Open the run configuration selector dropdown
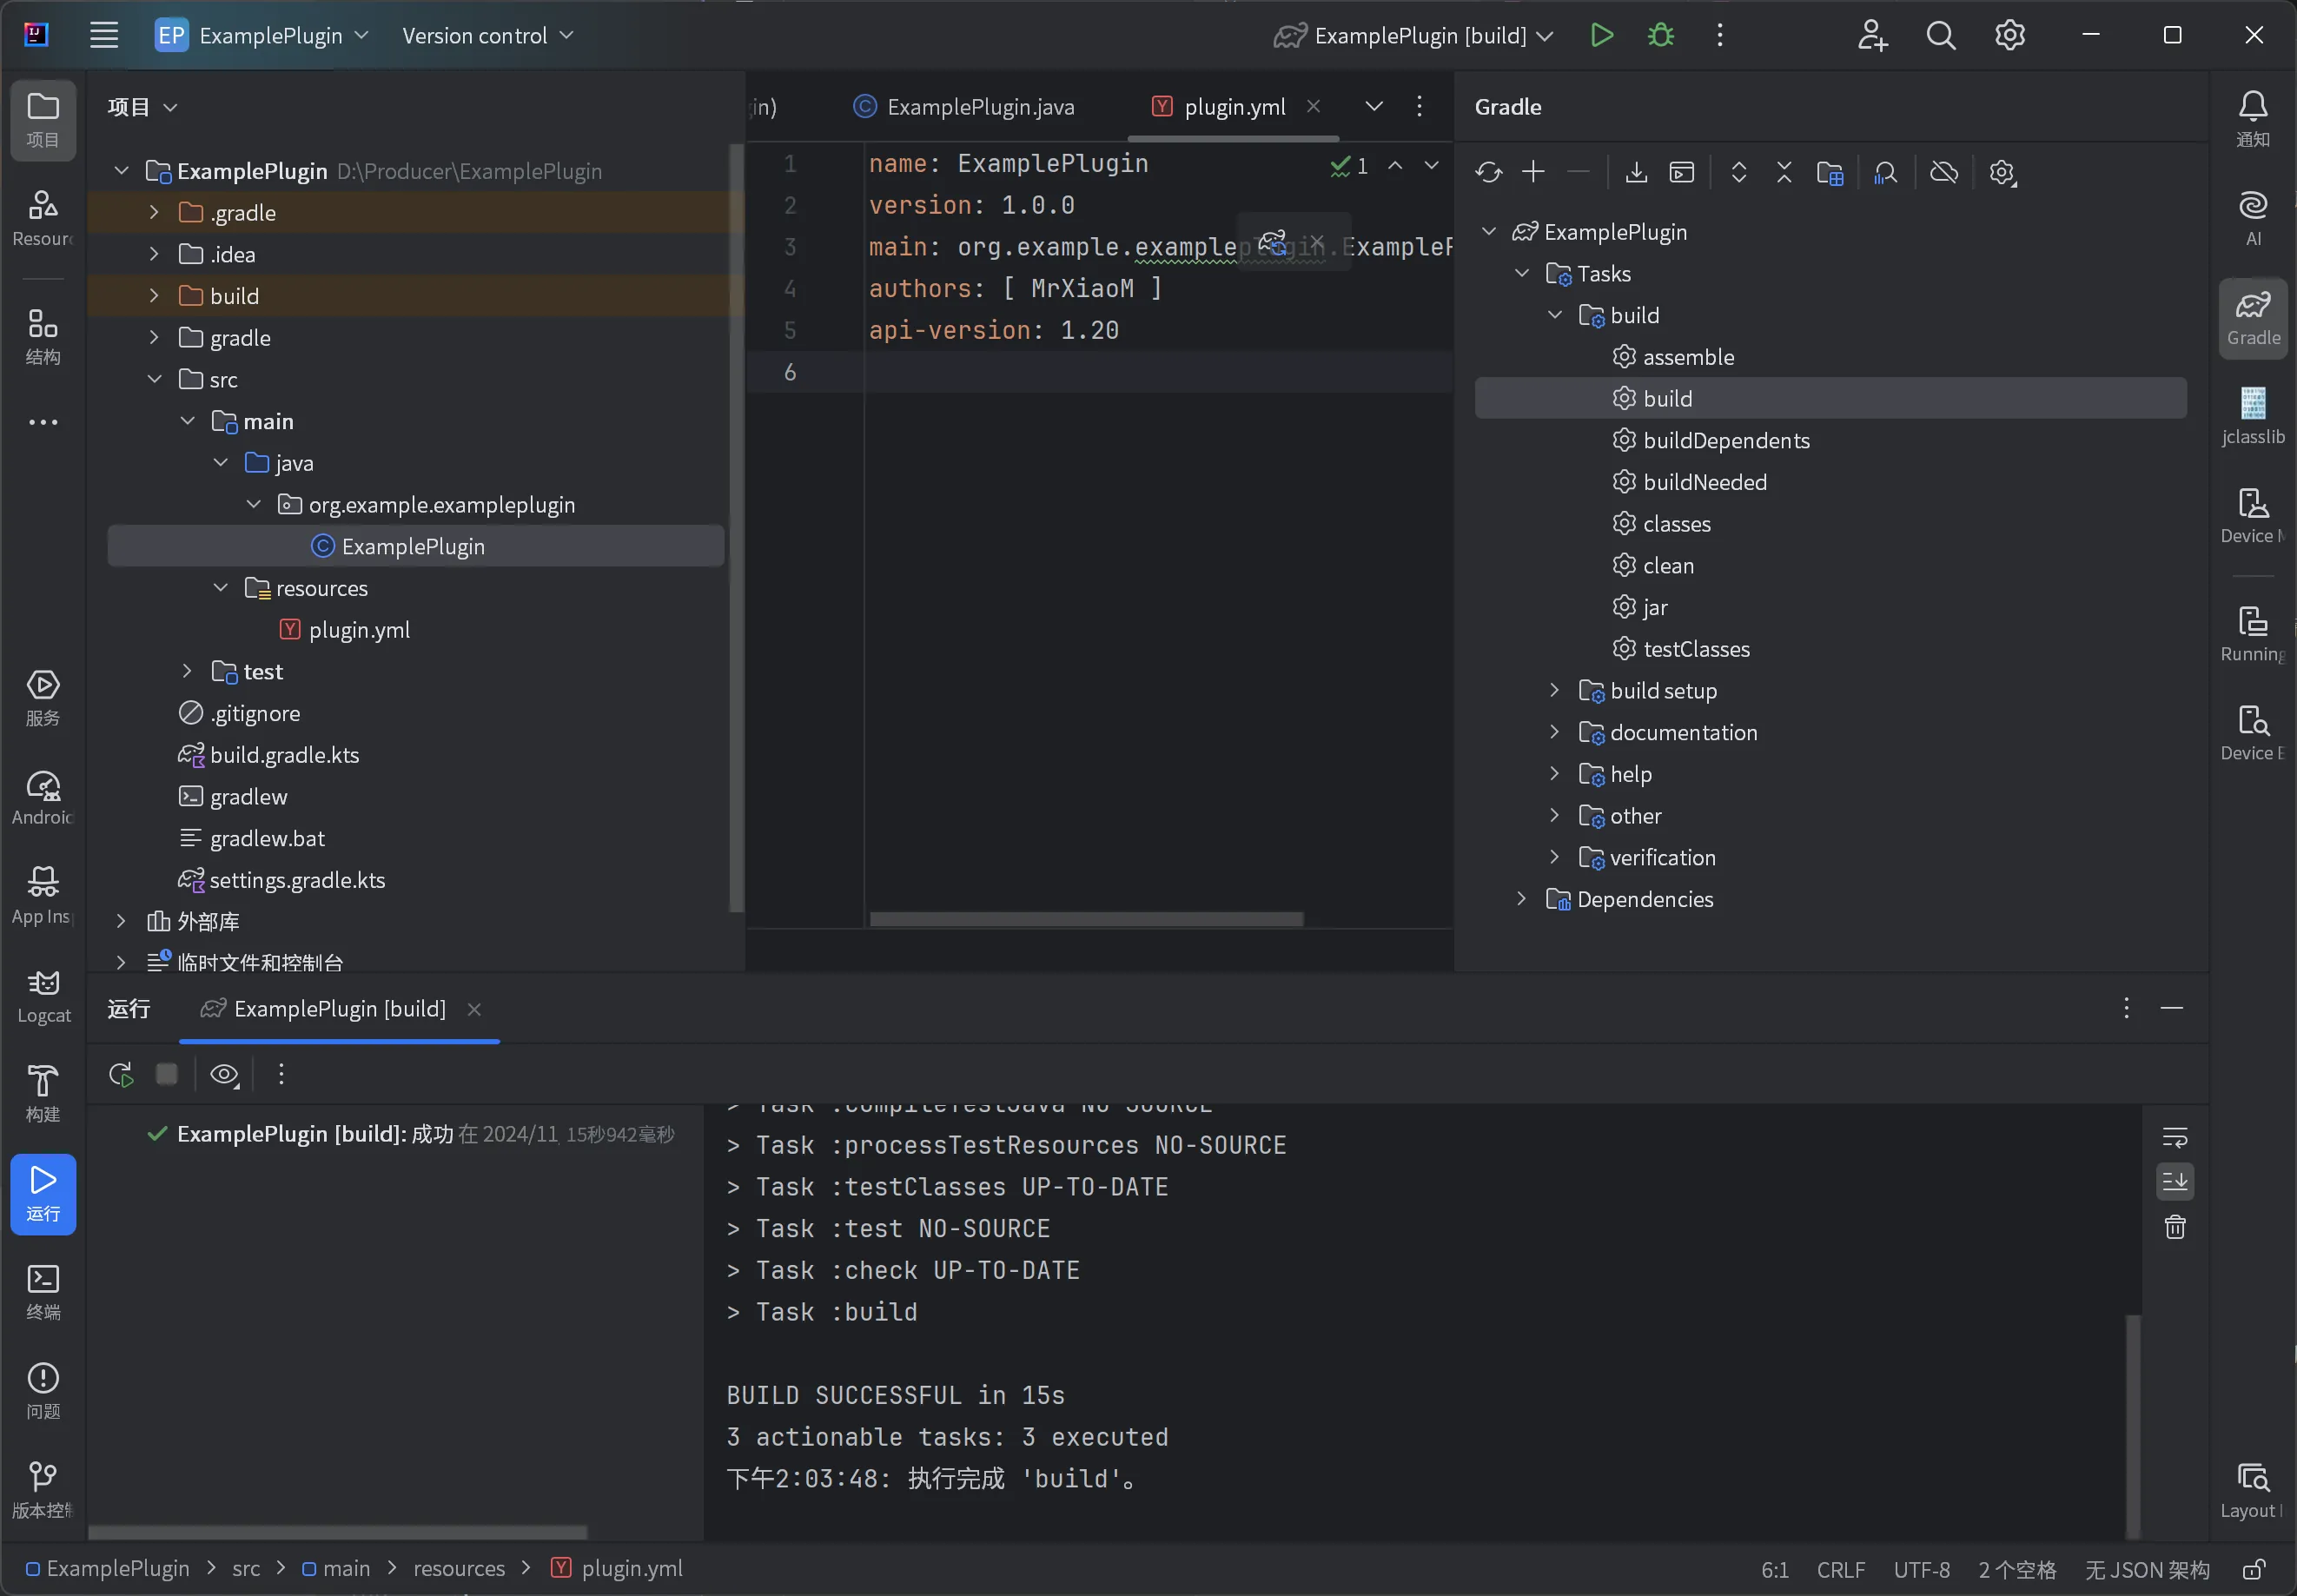 coord(1413,35)
